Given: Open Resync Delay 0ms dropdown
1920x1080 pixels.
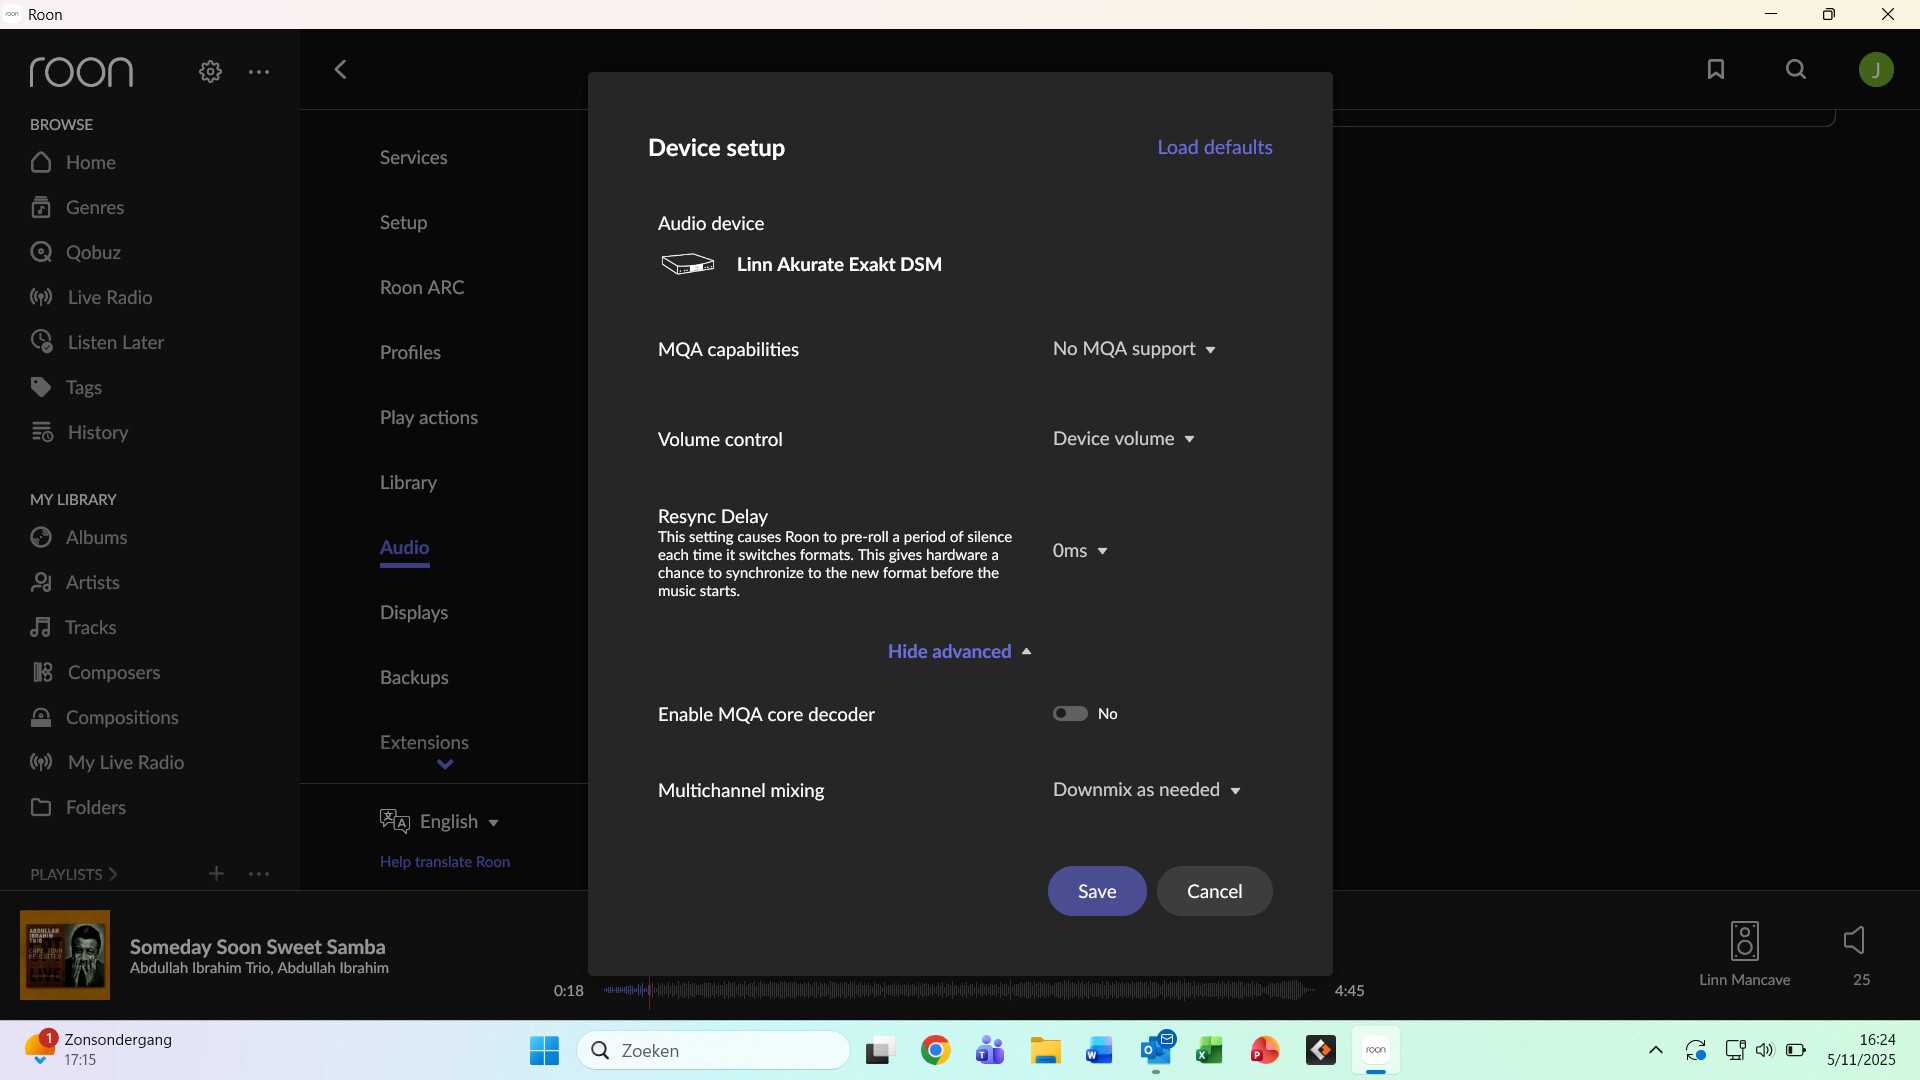Looking at the screenshot, I should pos(1080,551).
